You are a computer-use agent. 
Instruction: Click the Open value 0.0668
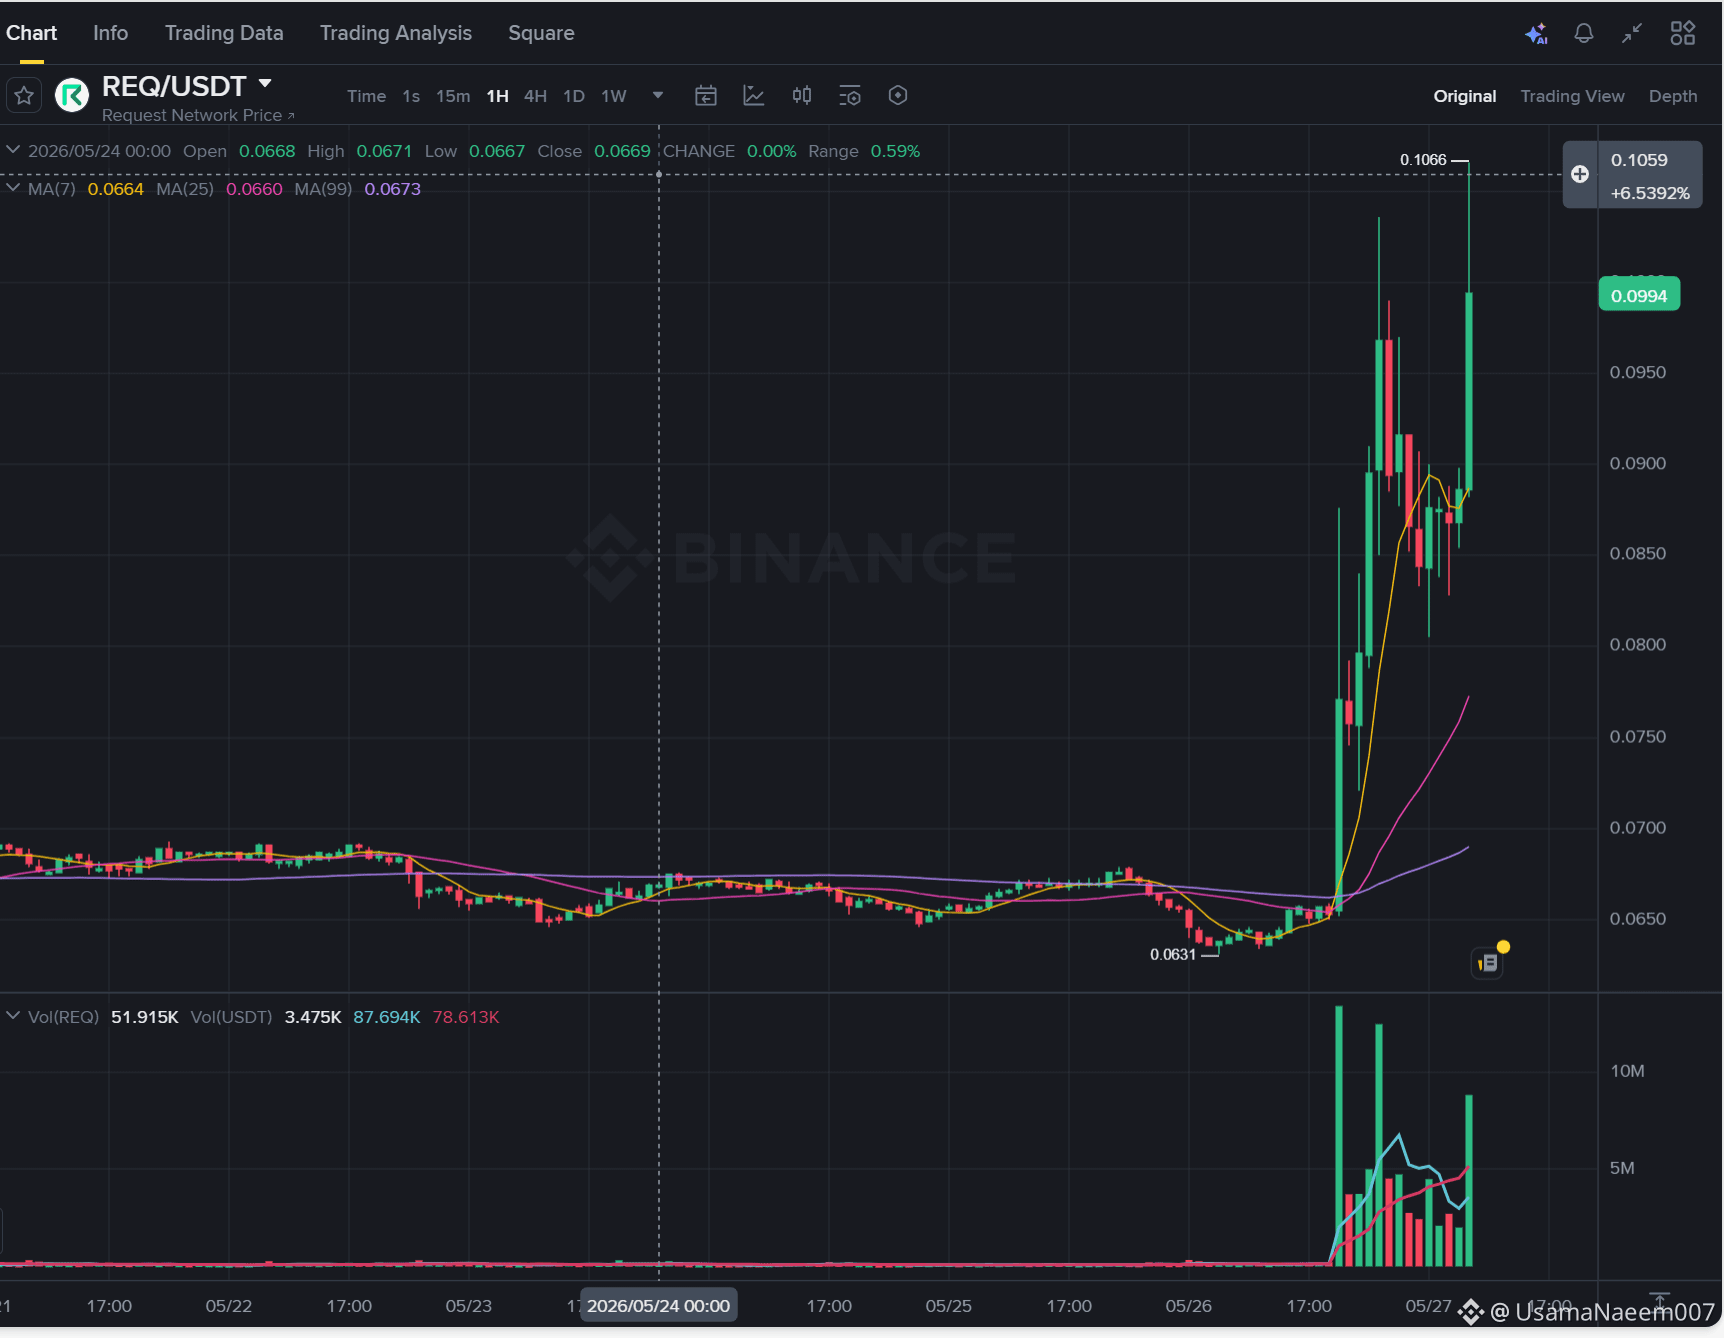(267, 151)
